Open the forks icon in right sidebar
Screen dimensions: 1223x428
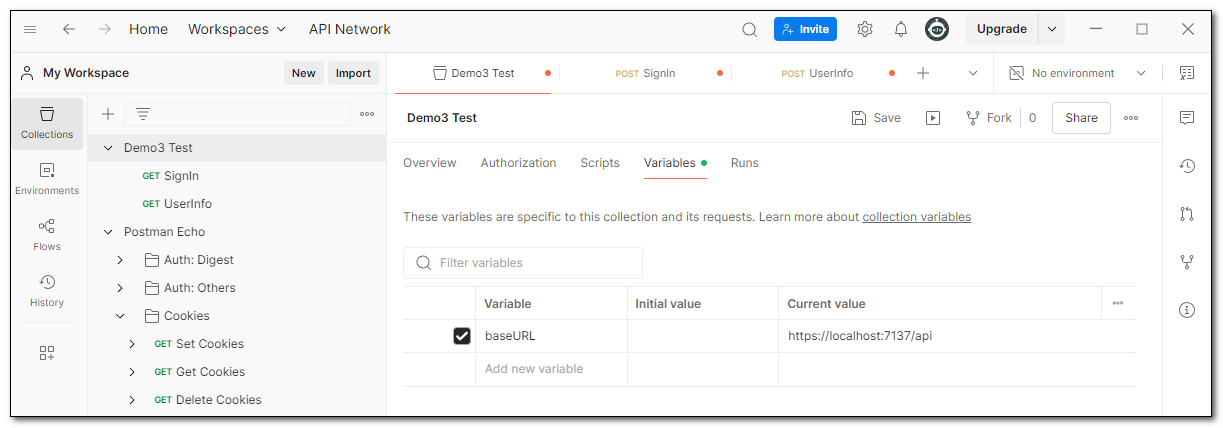tap(1187, 262)
